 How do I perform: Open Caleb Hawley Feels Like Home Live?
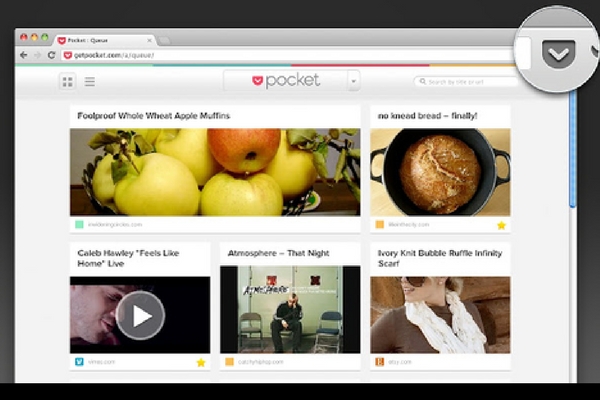tap(128, 258)
